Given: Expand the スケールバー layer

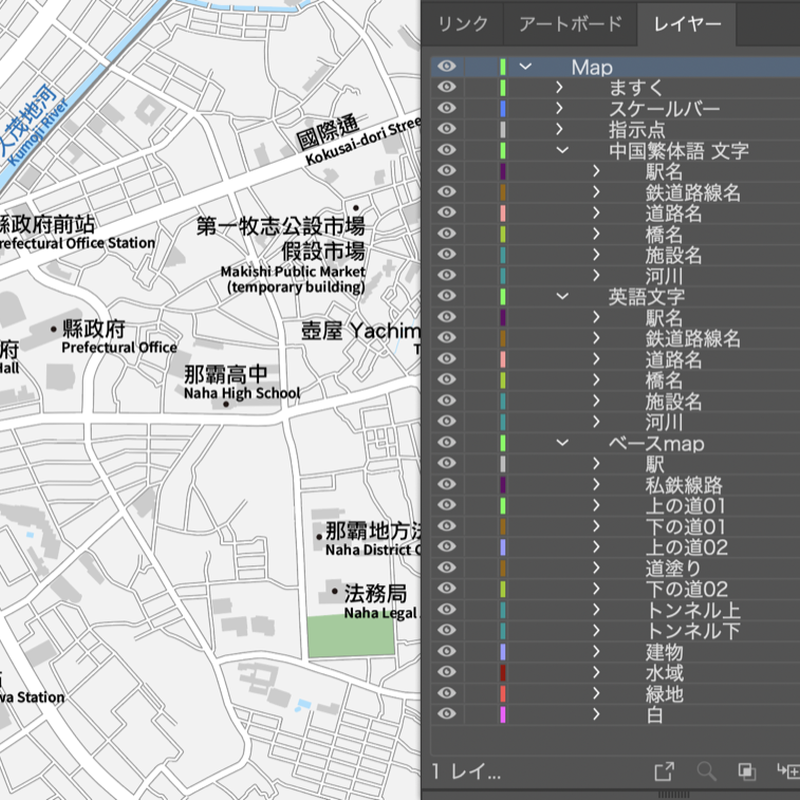Looking at the screenshot, I should point(561,109).
